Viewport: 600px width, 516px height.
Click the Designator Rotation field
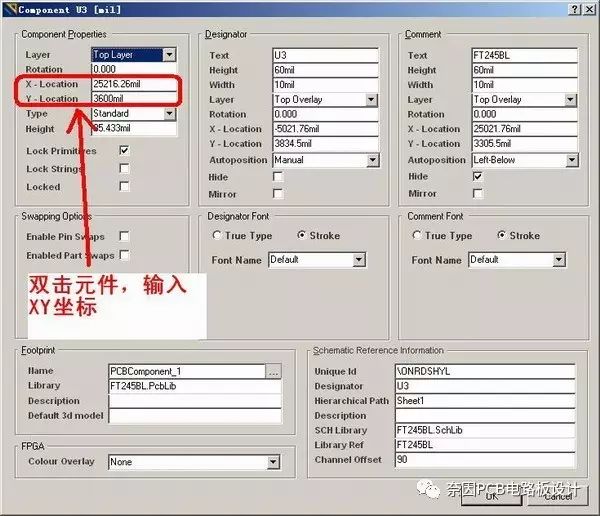pos(326,114)
